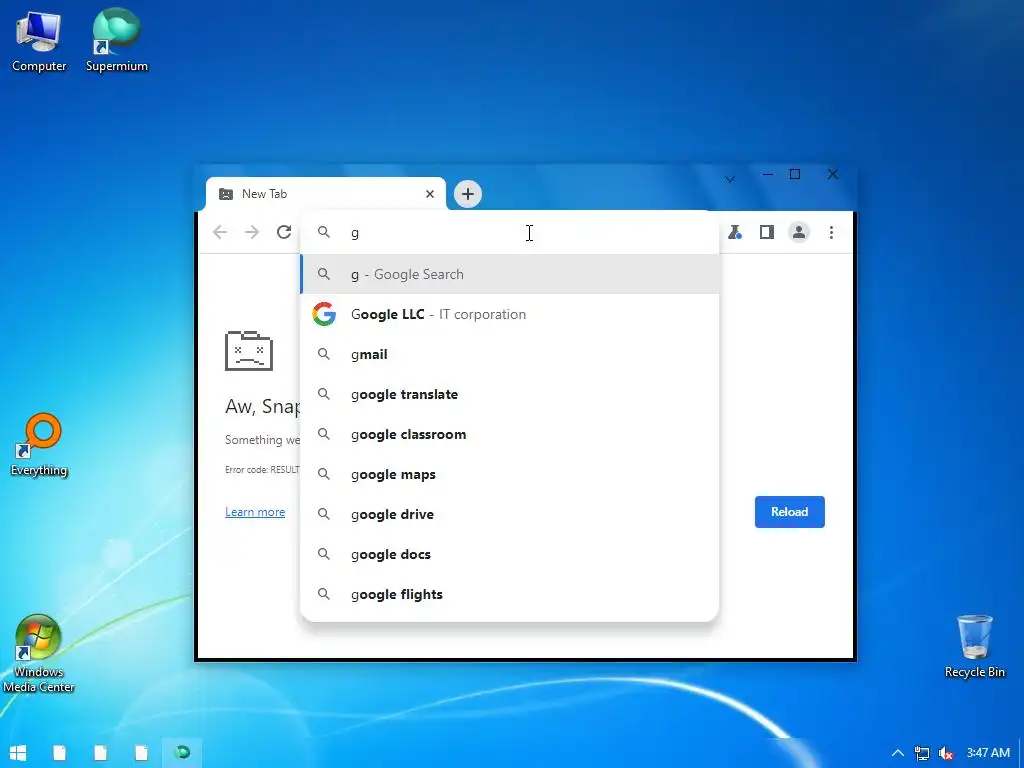Click the browser forward arrow
The height and width of the screenshot is (768, 1024).
point(252,232)
